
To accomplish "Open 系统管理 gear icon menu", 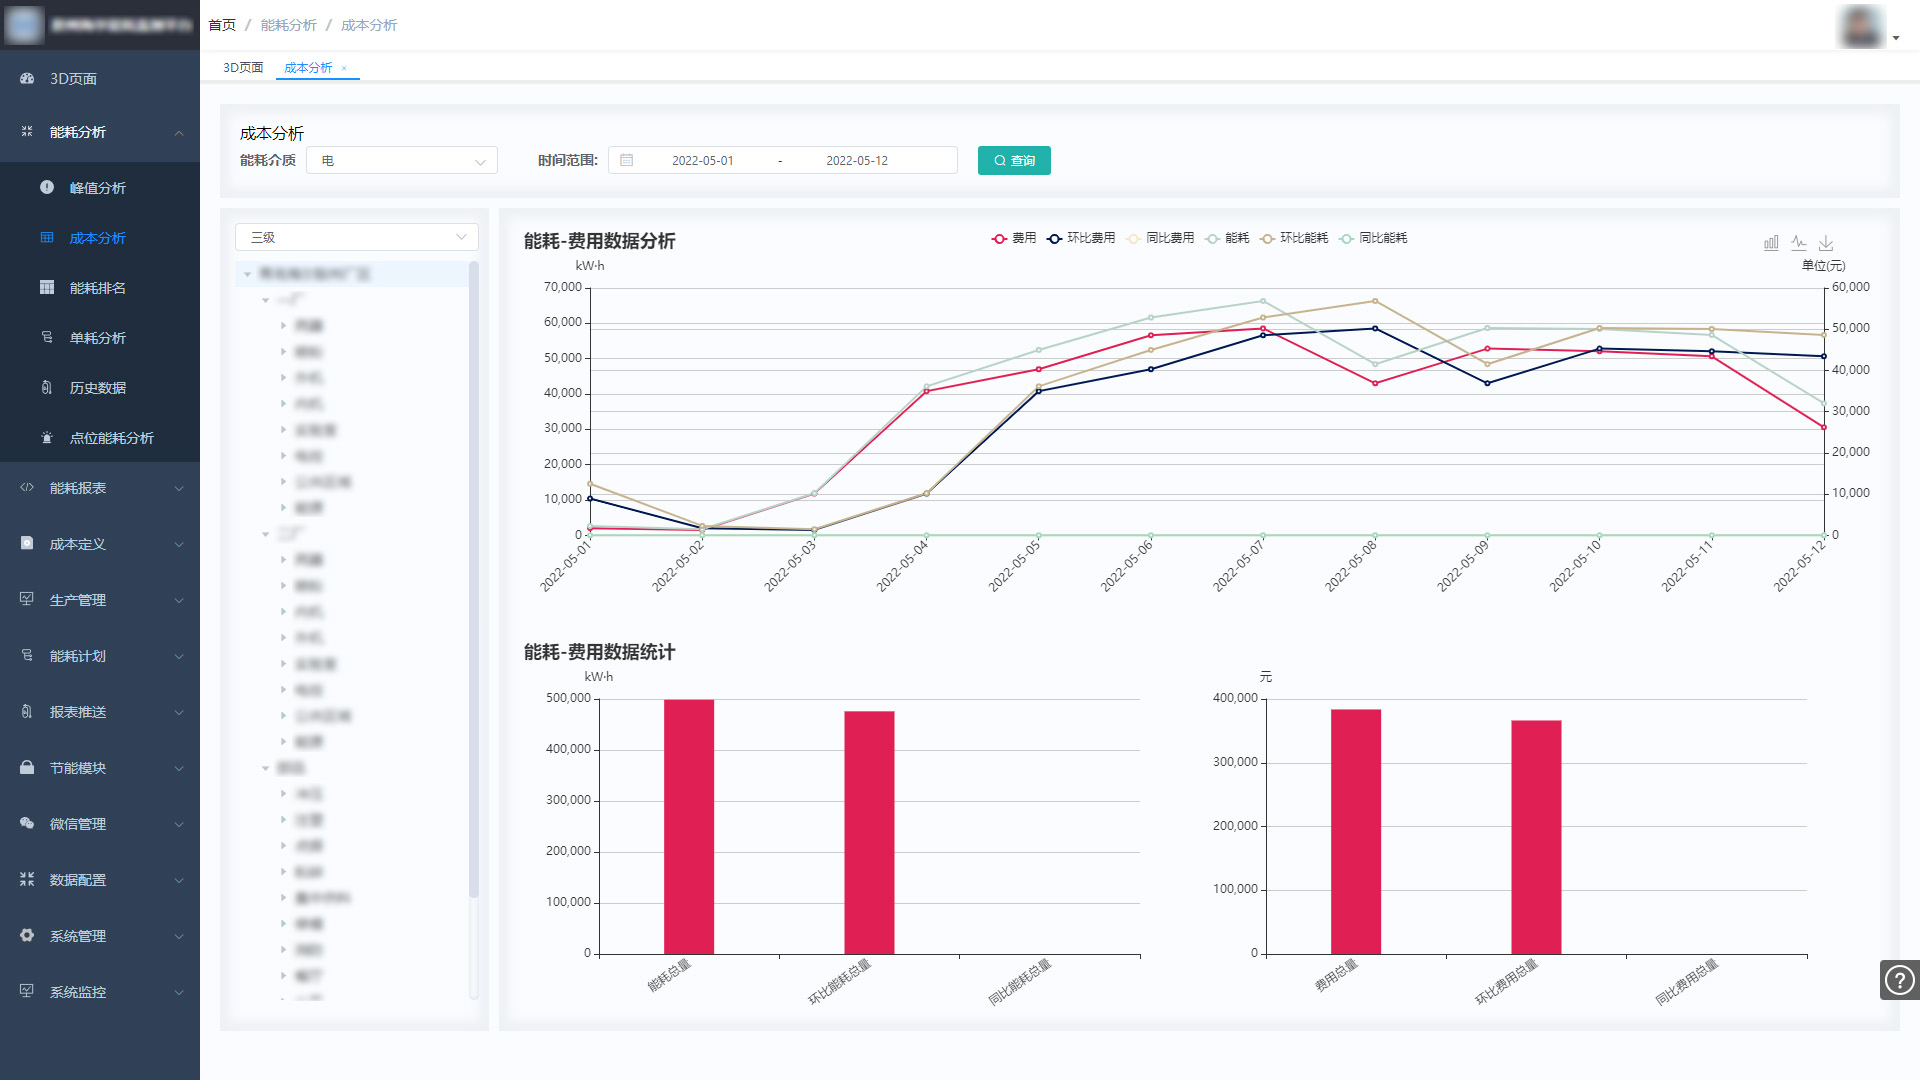I will pos(27,936).
